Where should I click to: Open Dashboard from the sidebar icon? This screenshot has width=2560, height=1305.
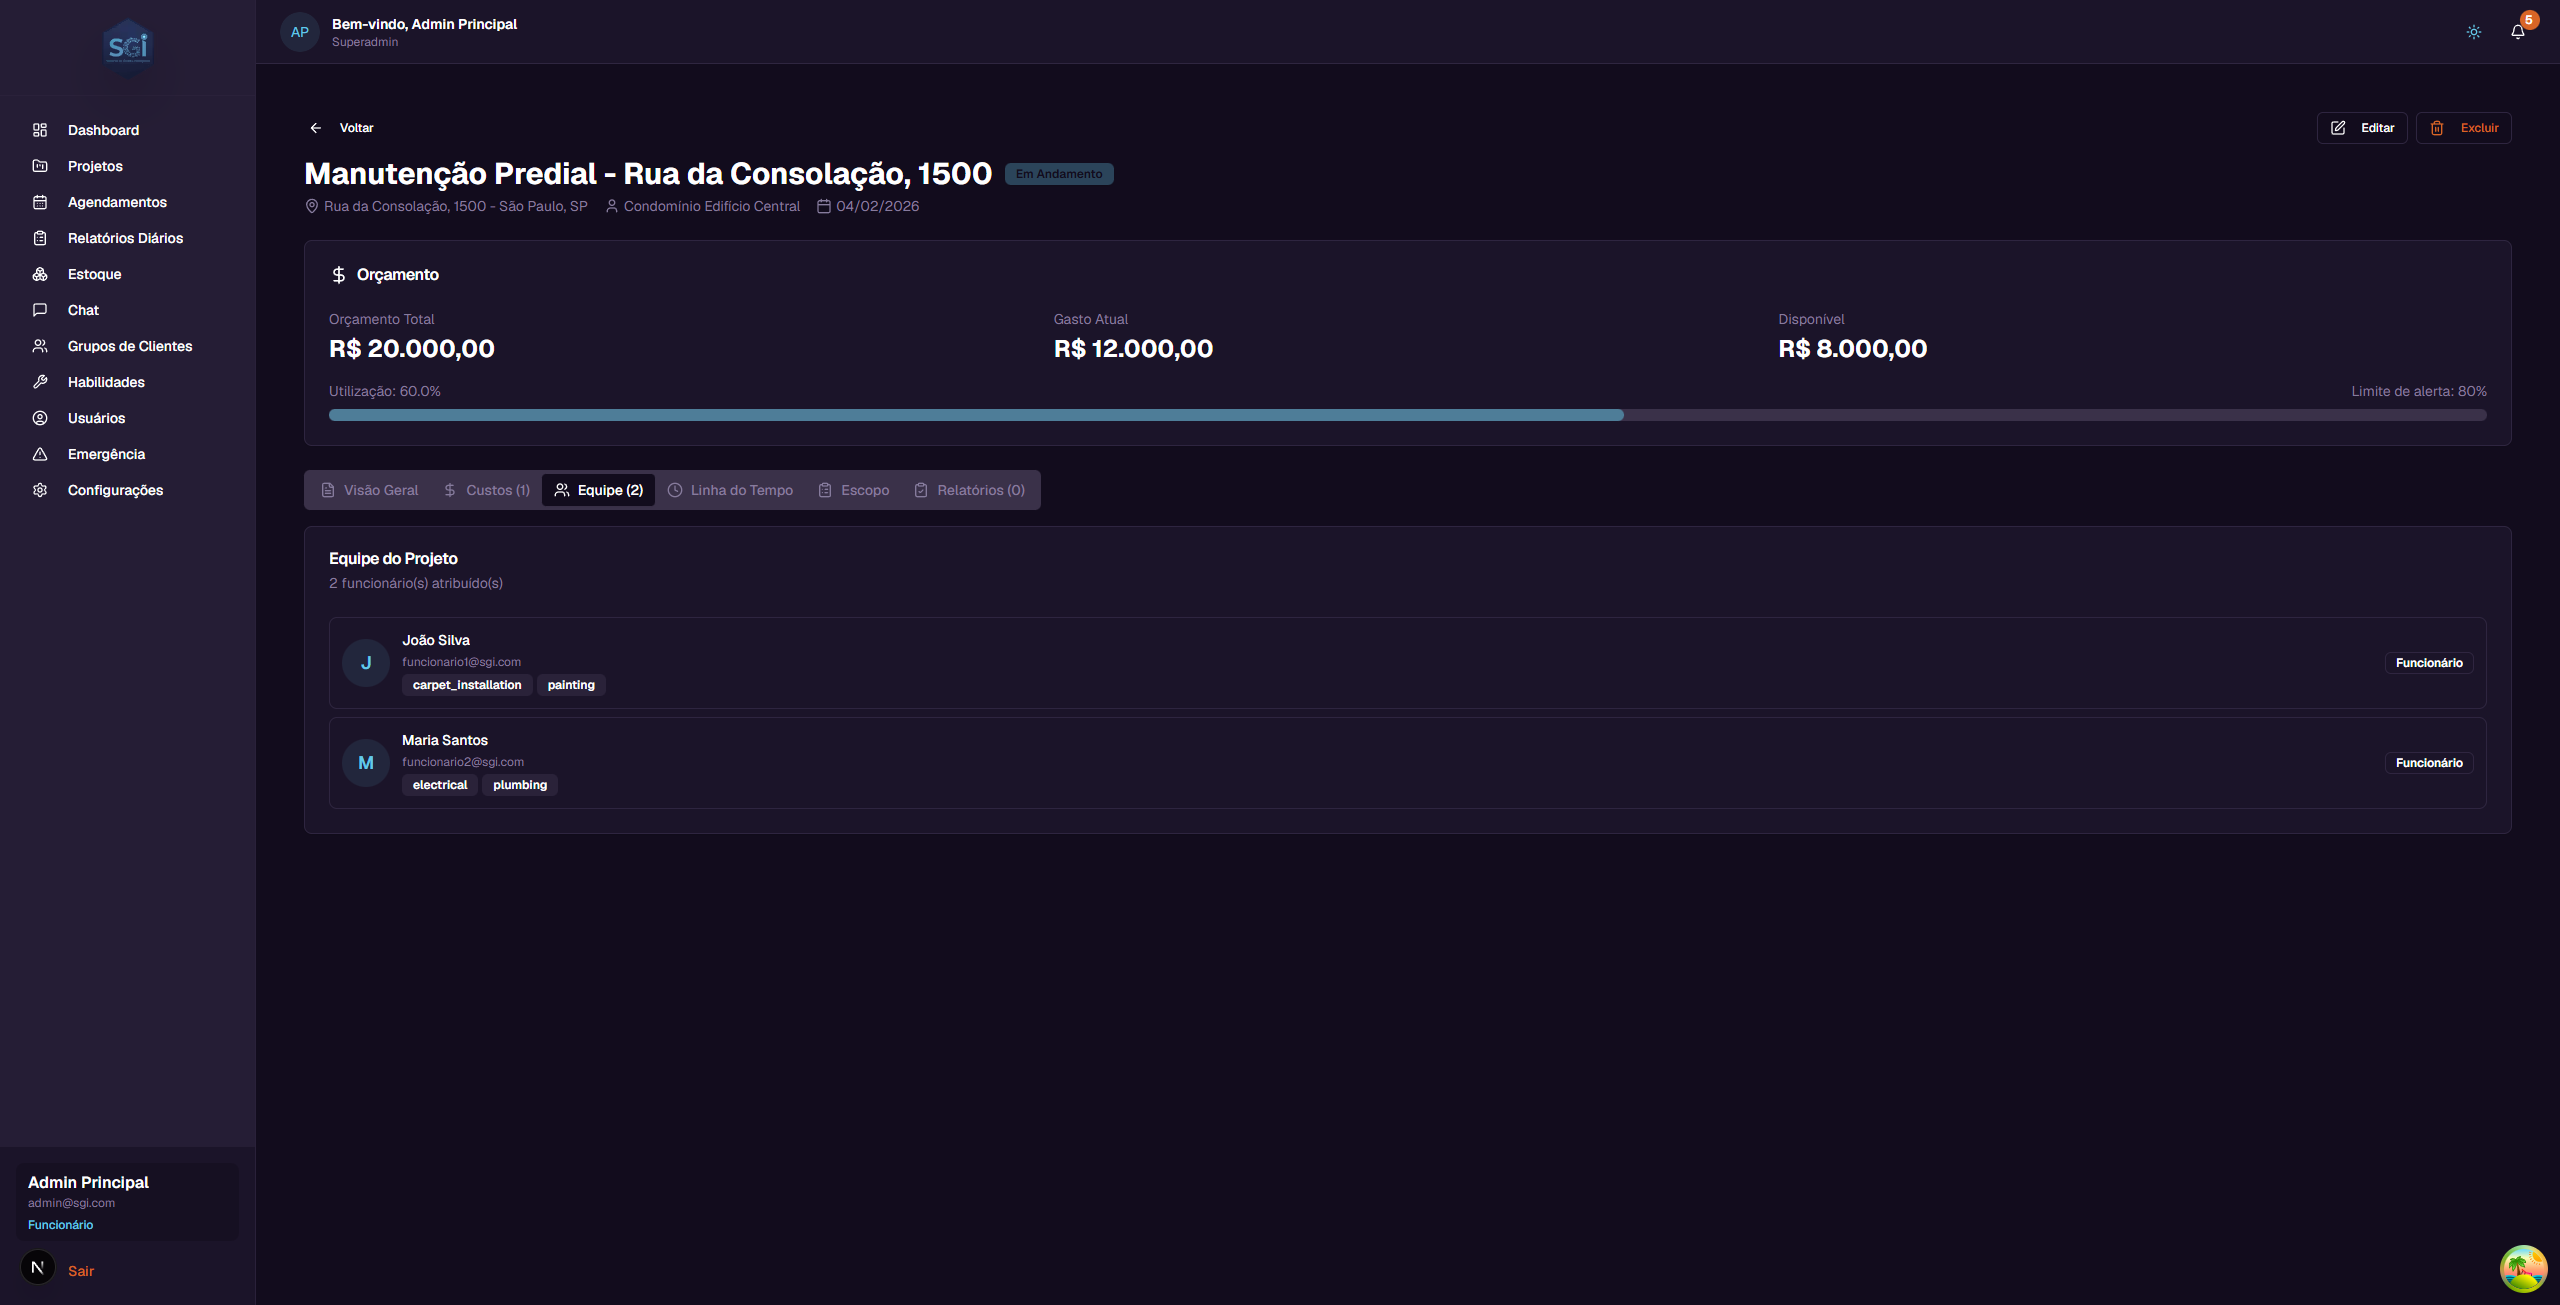[x=40, y=130]
